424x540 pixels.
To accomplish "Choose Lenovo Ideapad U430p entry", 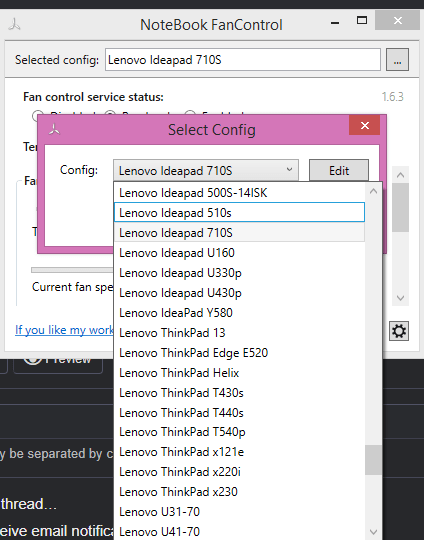I will click(239, 292).
